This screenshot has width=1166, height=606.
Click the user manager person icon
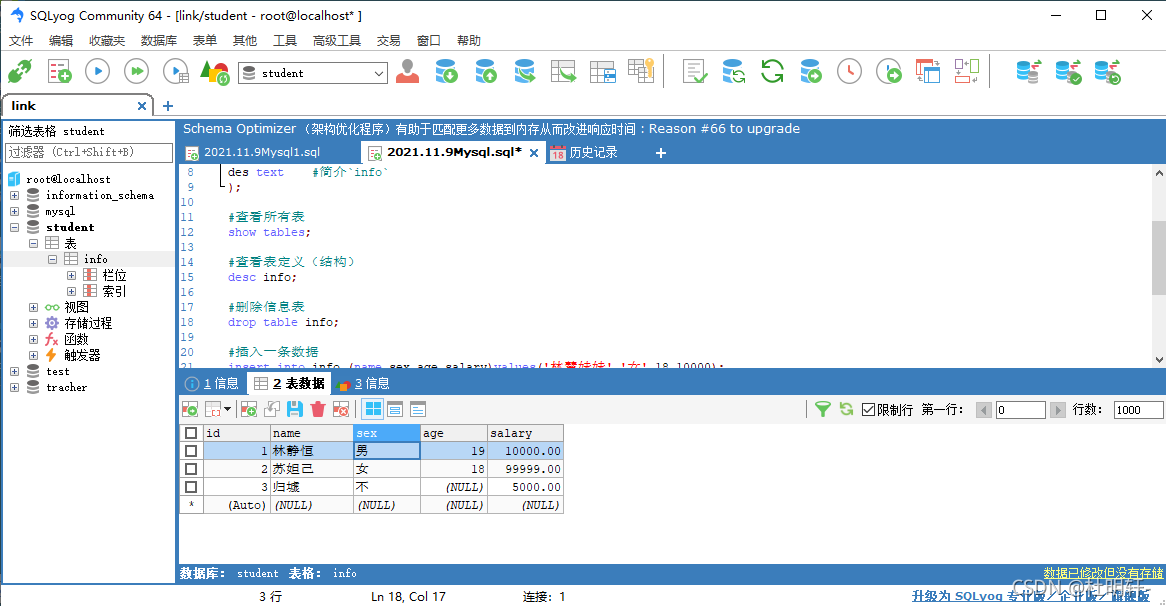click(x=407, y=71)
